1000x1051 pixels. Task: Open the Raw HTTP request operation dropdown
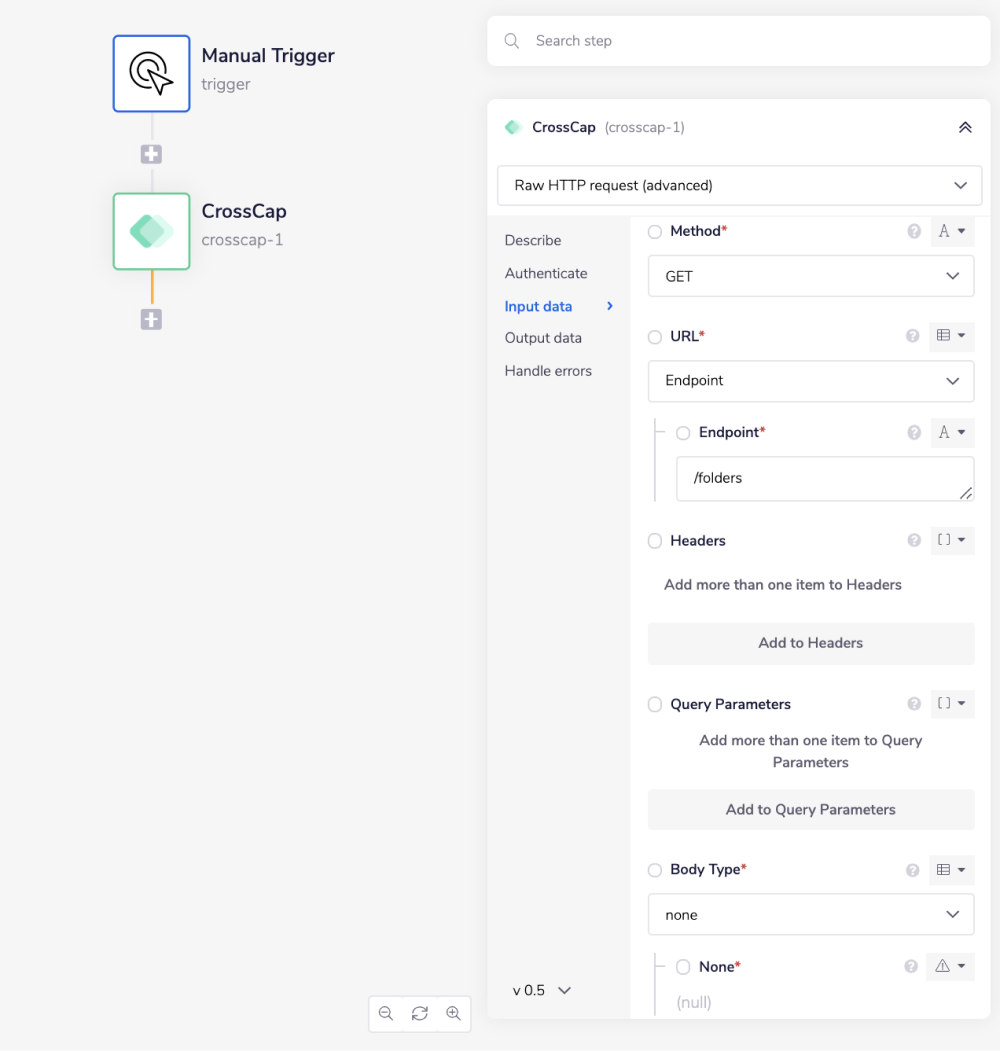739,186
